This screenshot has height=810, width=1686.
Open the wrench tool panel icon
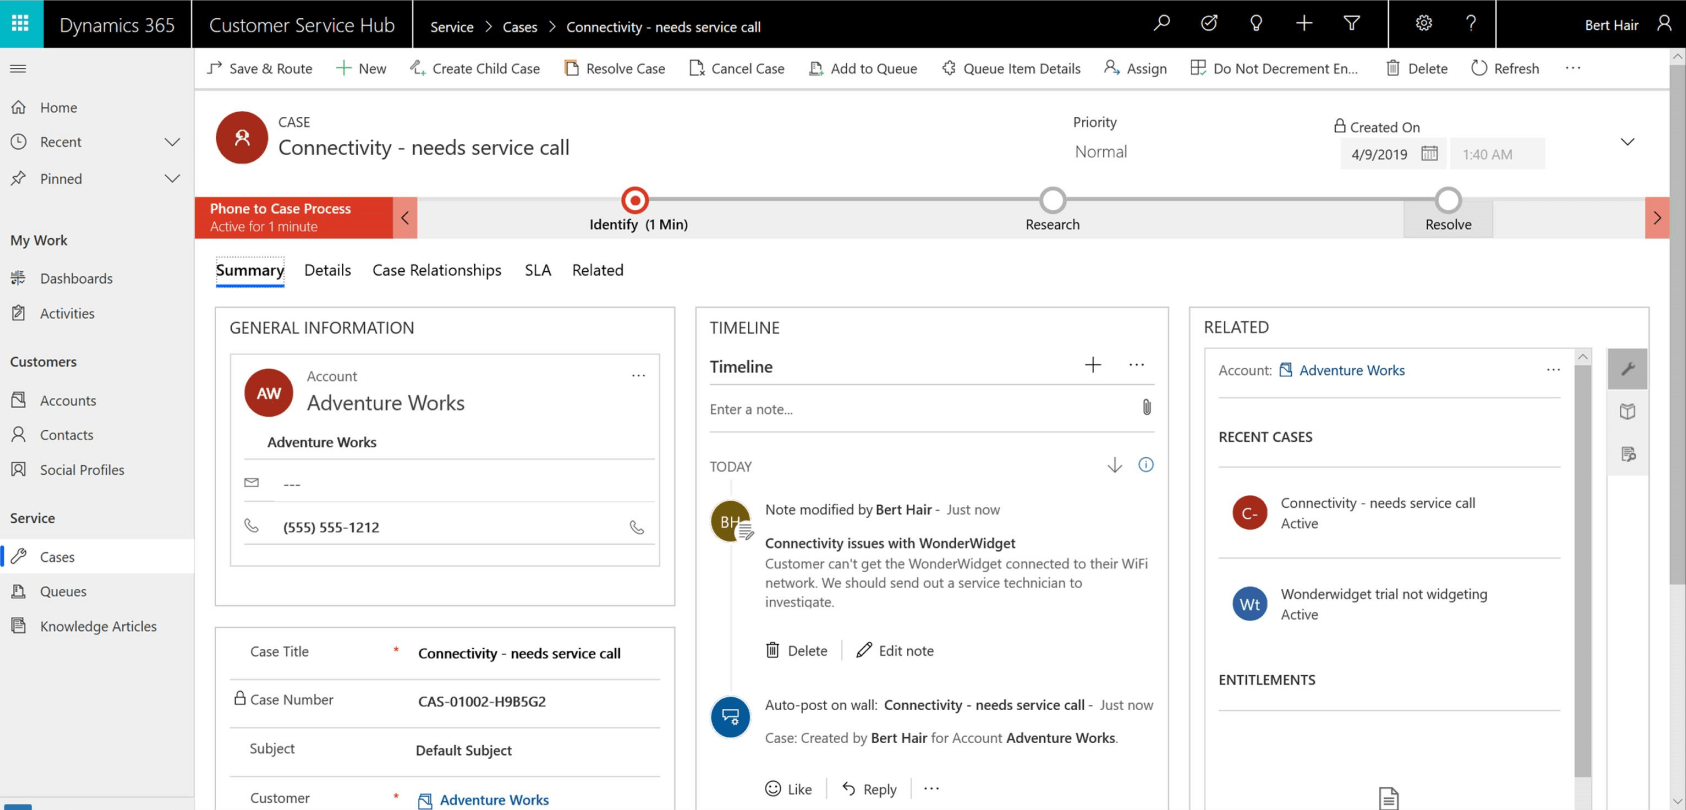1628,369
